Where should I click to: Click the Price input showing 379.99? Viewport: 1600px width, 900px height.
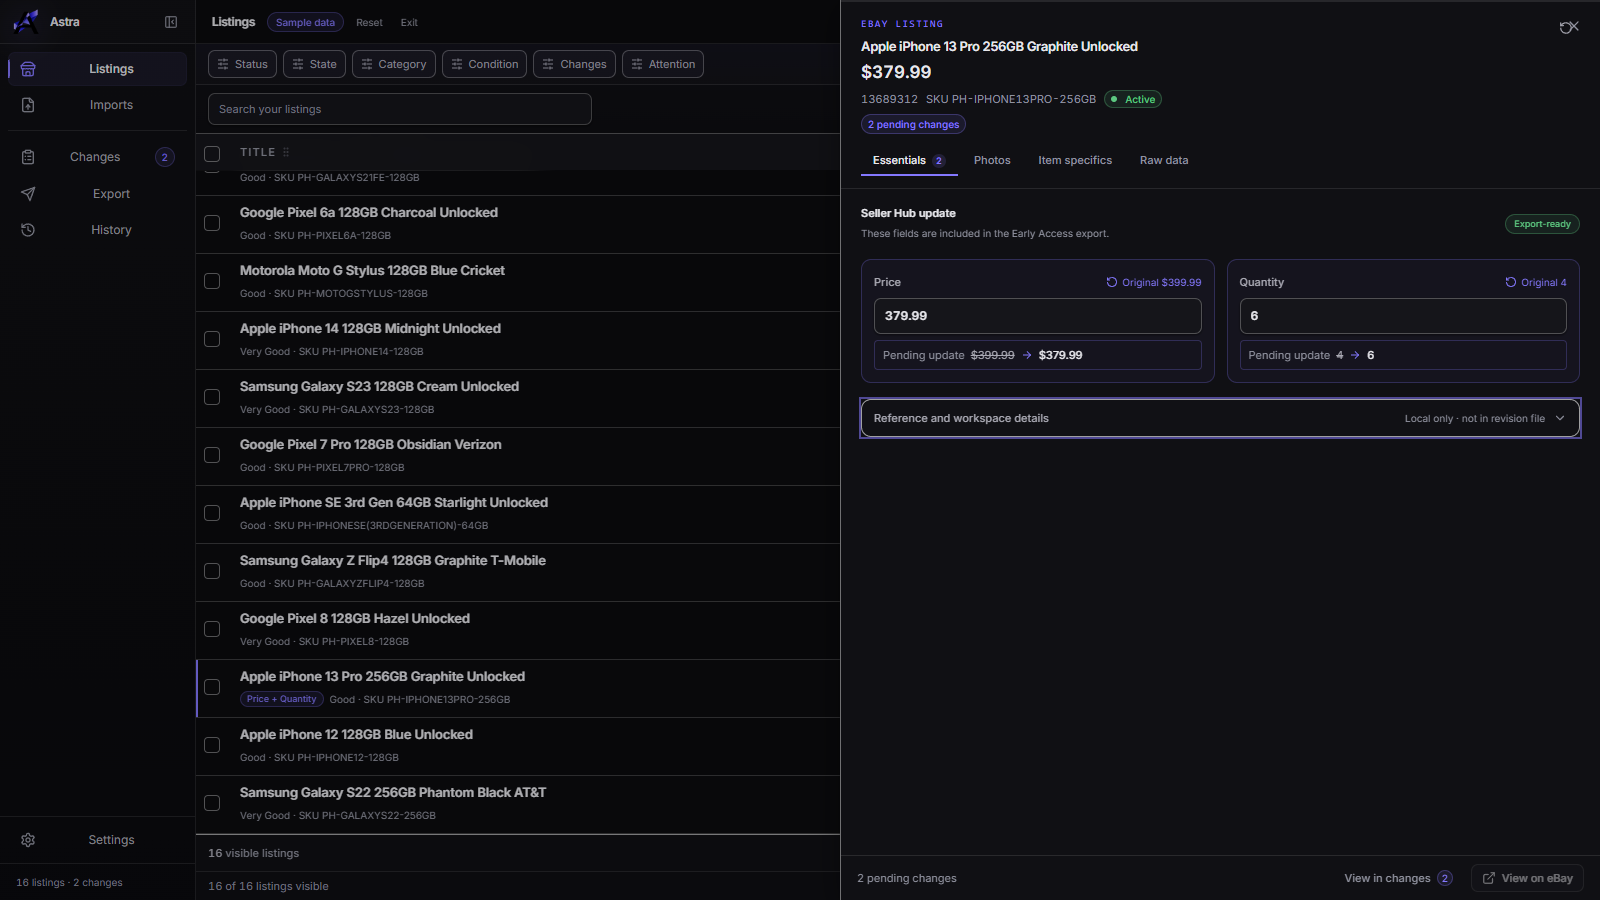point(1038,316)
